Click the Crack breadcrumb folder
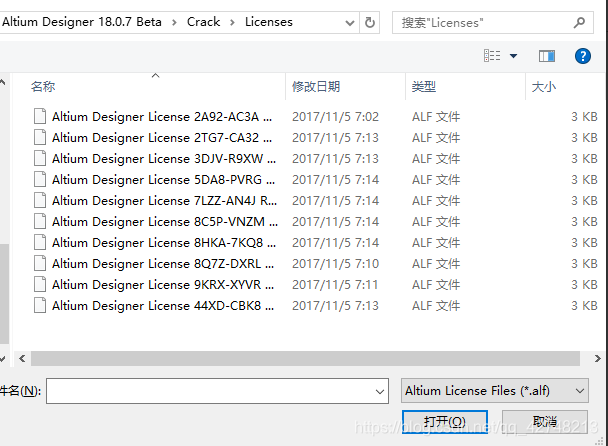This screenshot has height=446, width=608. [x=203, y=22]
